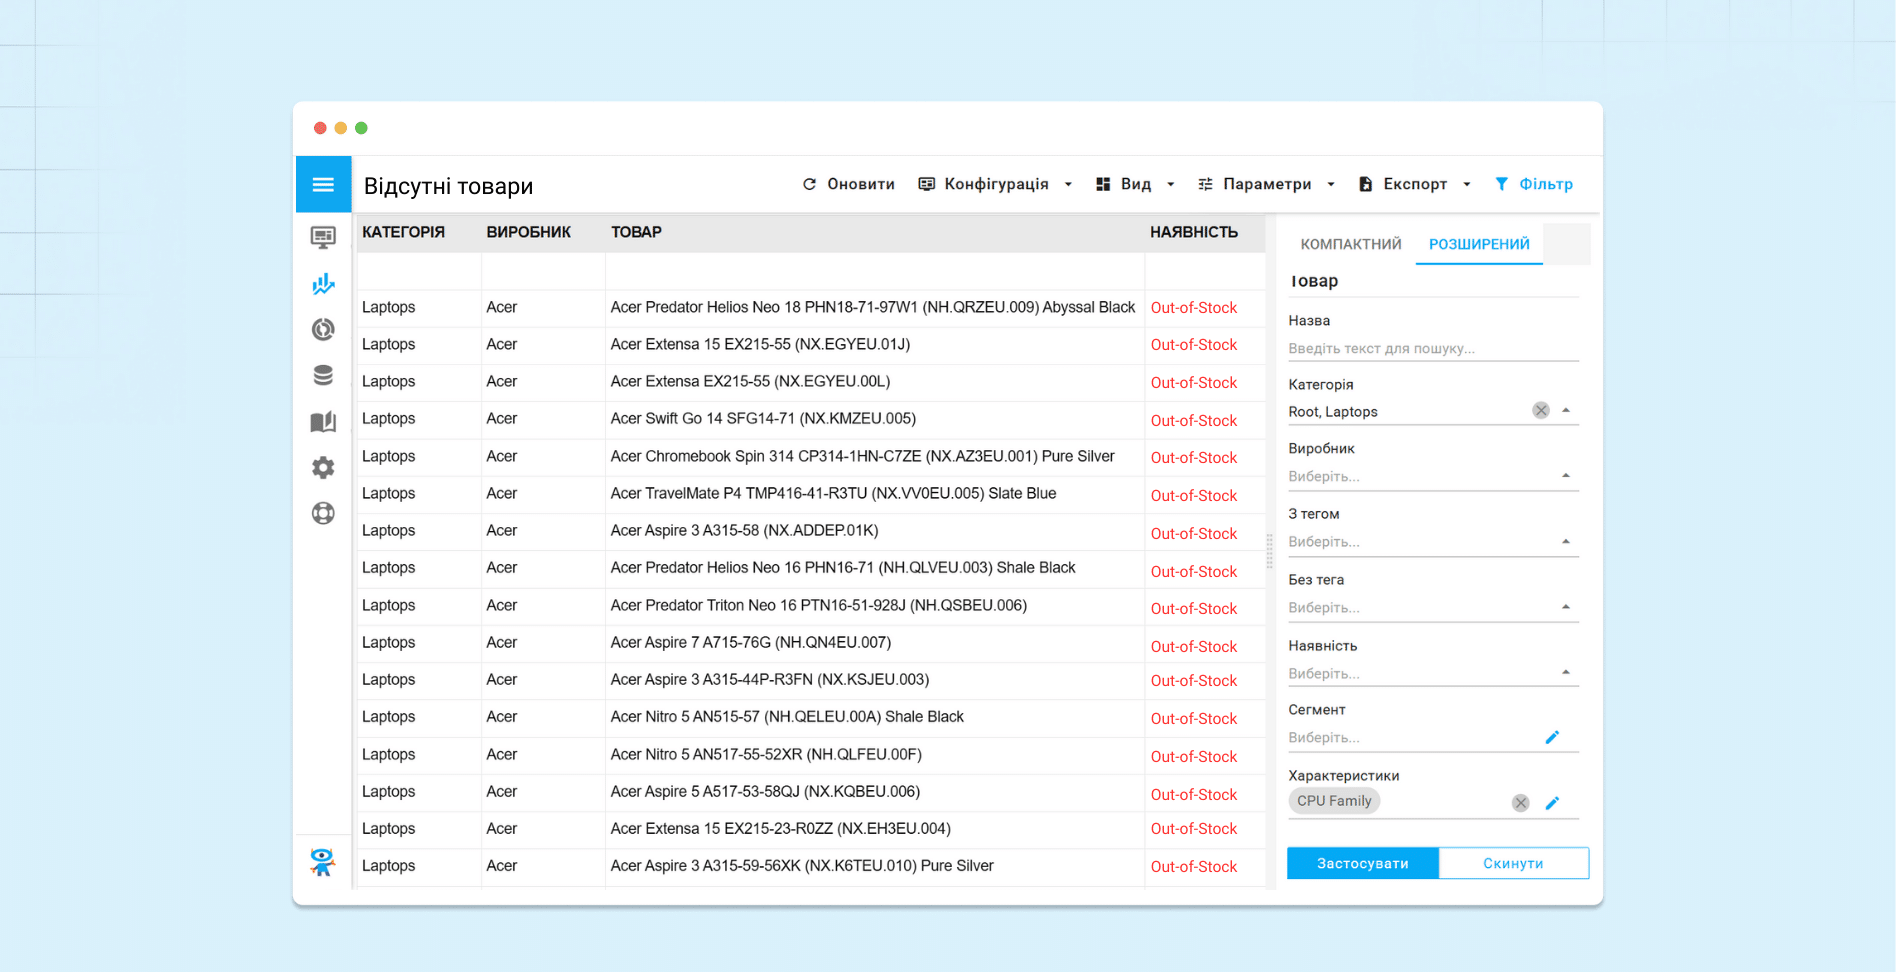
Task: Open the Експорт menu
Action: coord(1414,184)
